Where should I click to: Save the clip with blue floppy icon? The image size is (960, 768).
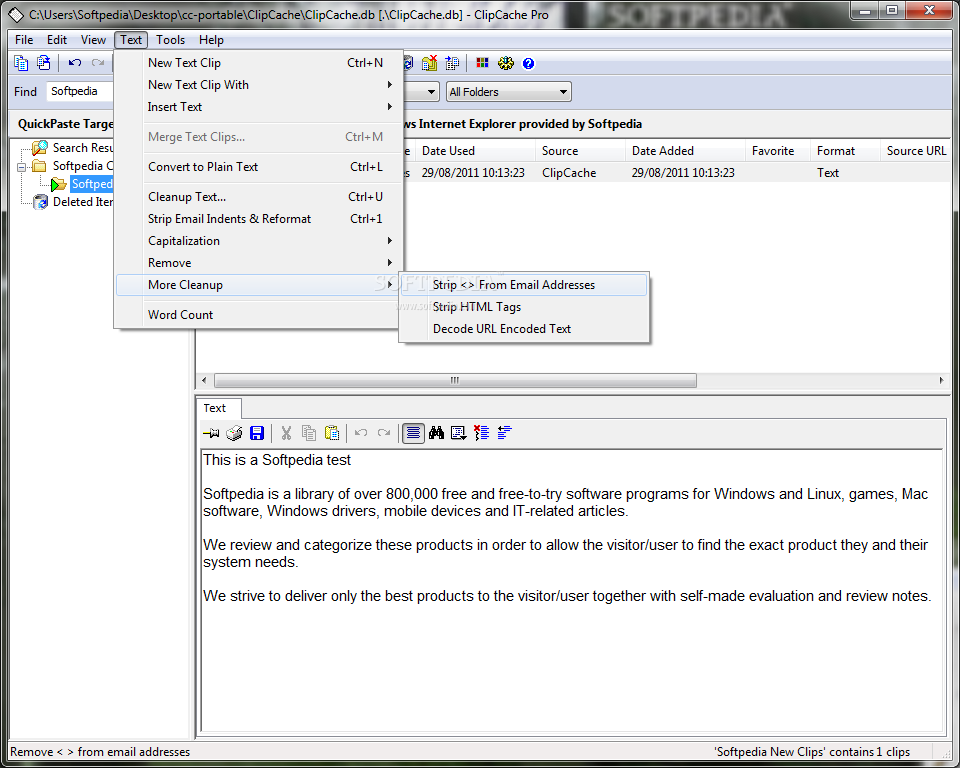[257, 433]
